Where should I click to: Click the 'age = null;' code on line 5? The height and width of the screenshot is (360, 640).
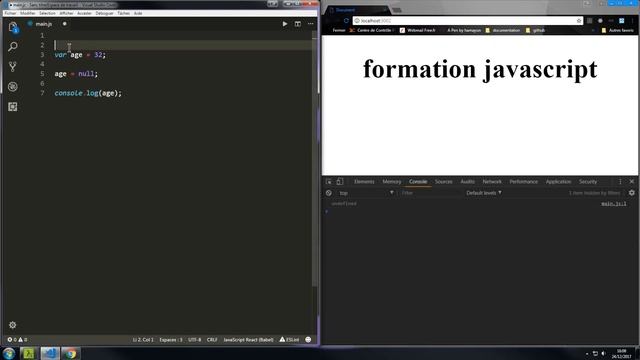pos(76,74)
